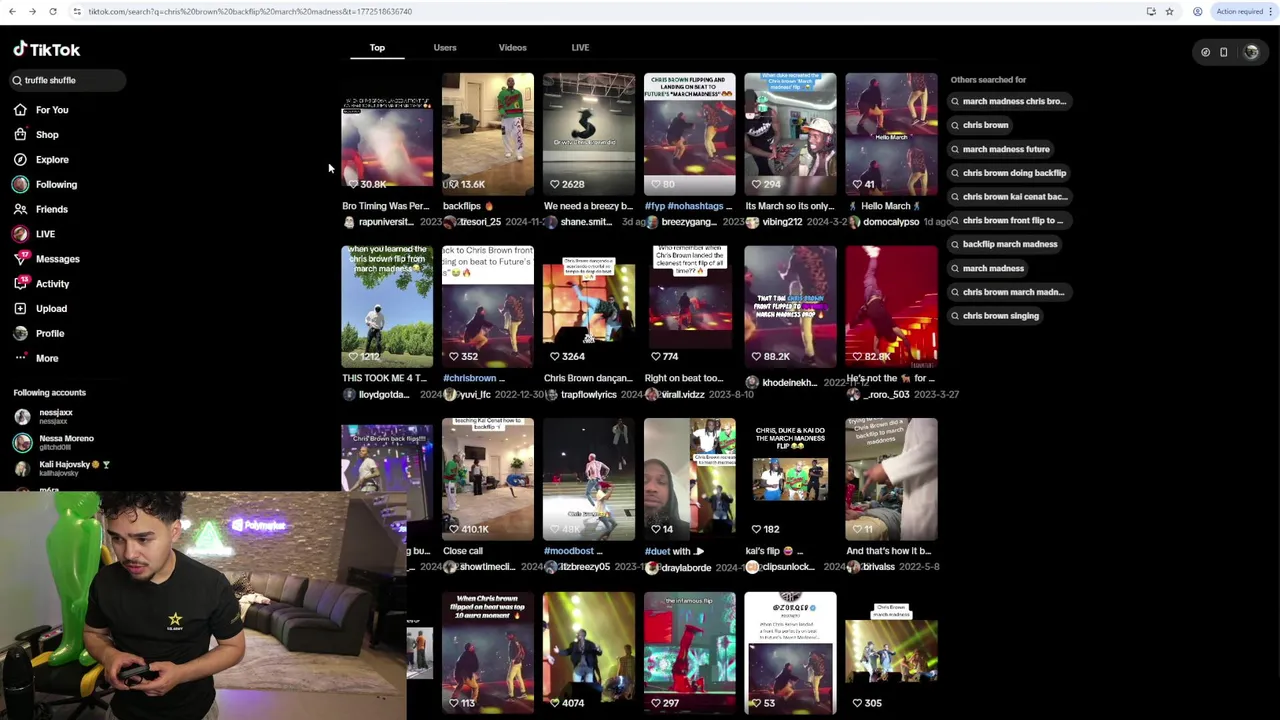The height and width of the screenshot is (720, 1280).
Task: Open the LIVE icon in the sidebar
Action: [x=20, y=234]
